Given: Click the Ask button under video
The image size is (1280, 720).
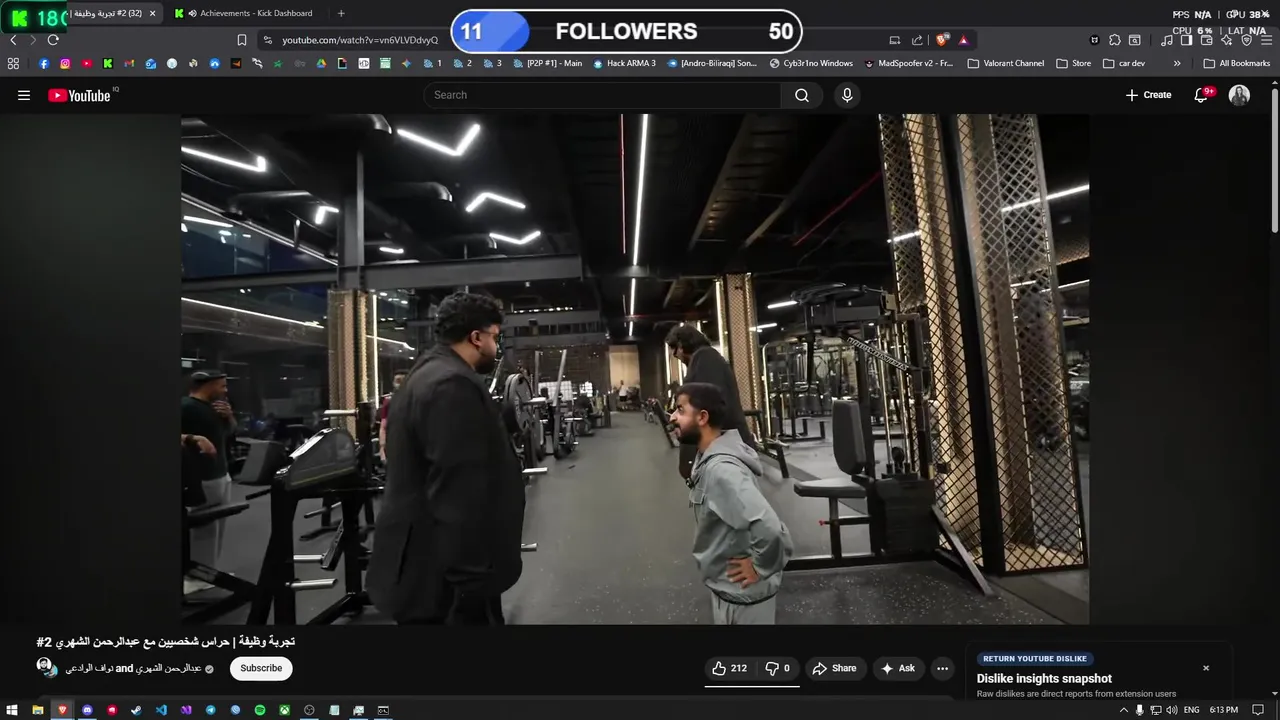Looking at the screenshot, I should coord(897,668).
